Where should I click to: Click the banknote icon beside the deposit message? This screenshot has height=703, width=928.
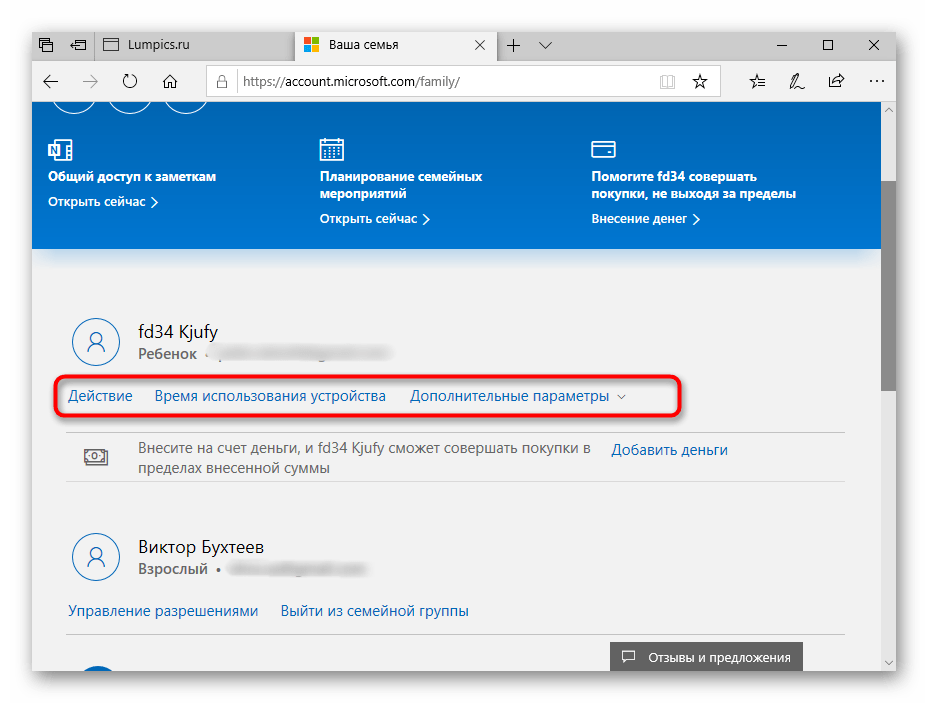coord(95,457)
